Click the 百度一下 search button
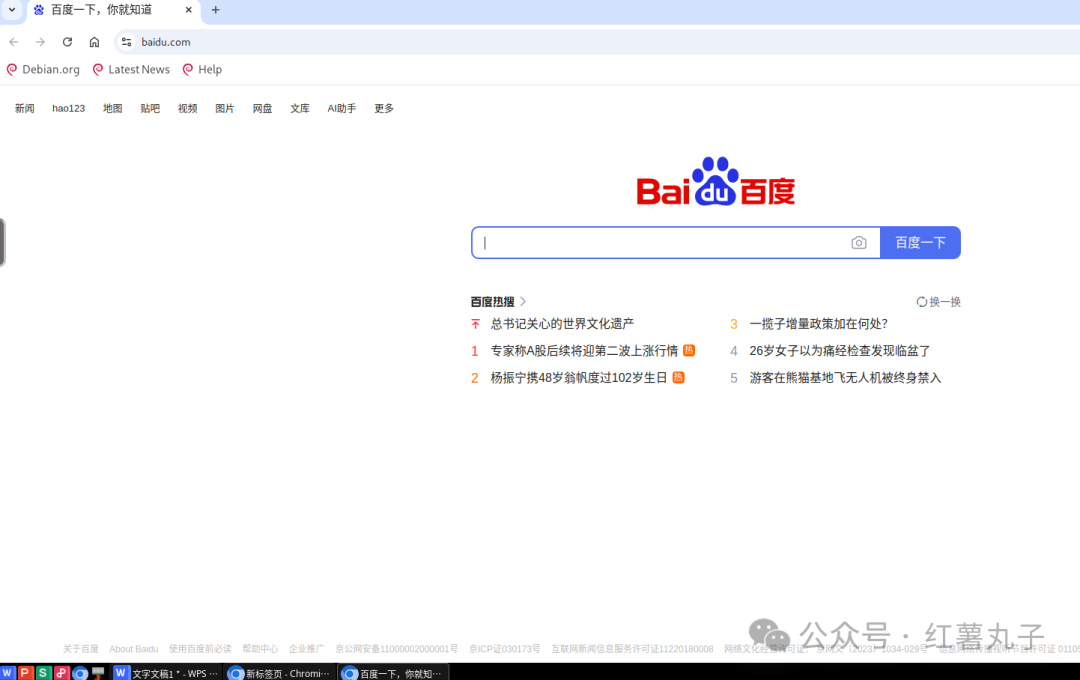The image size is (1080, 680). click(920, 243)
